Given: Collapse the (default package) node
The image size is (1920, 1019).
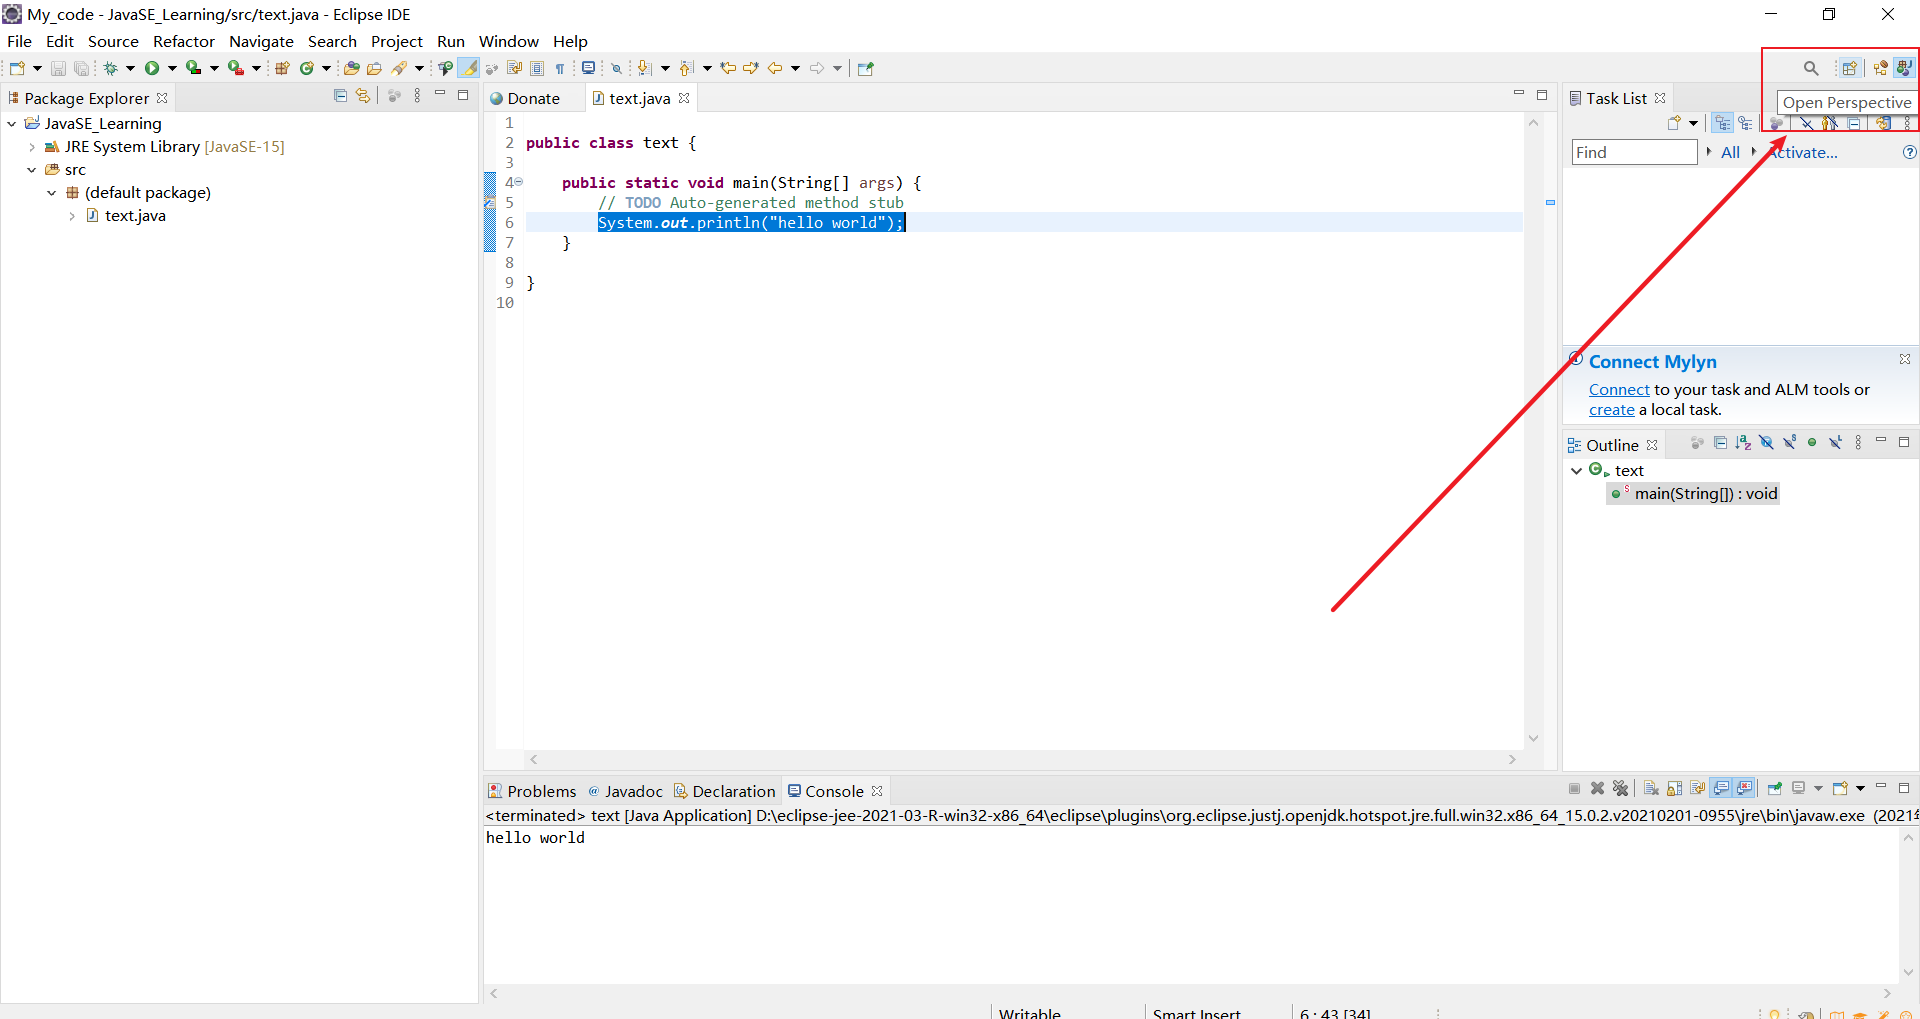Looking at the screenshot, I should [x=52, y=193].
